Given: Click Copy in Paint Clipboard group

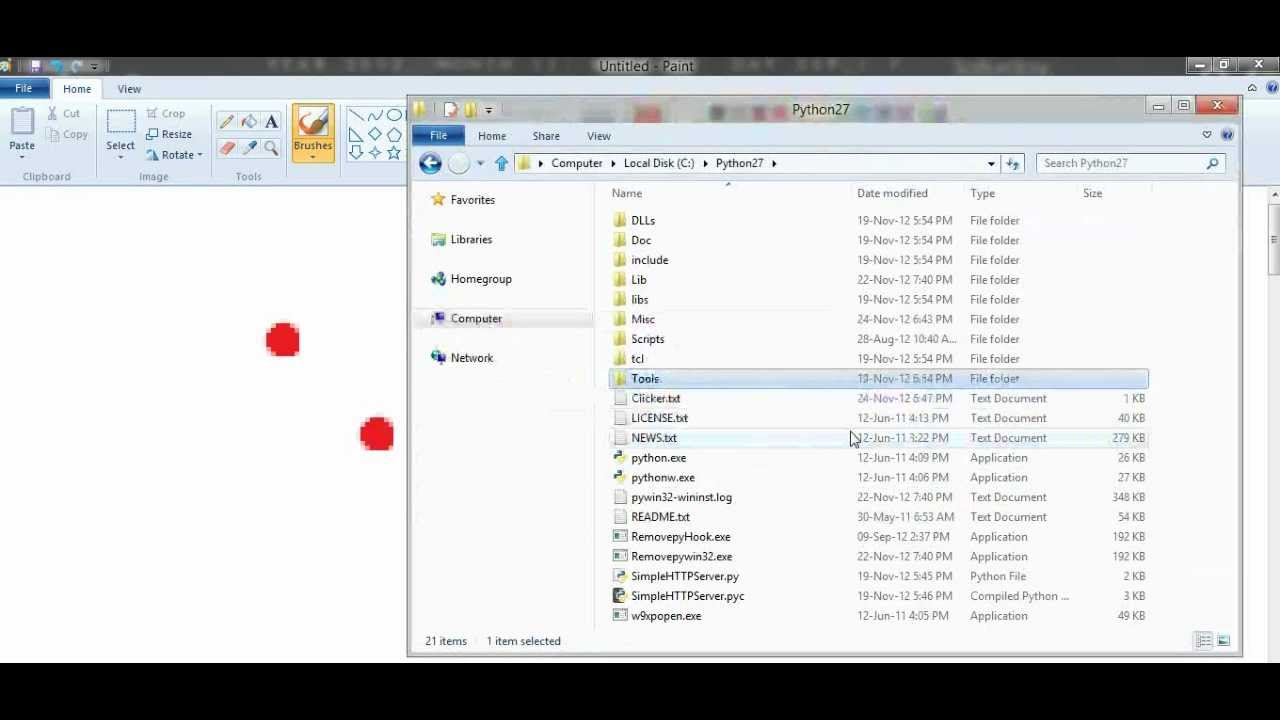Looking at the screenshot, I should click(x=67, y=134).
